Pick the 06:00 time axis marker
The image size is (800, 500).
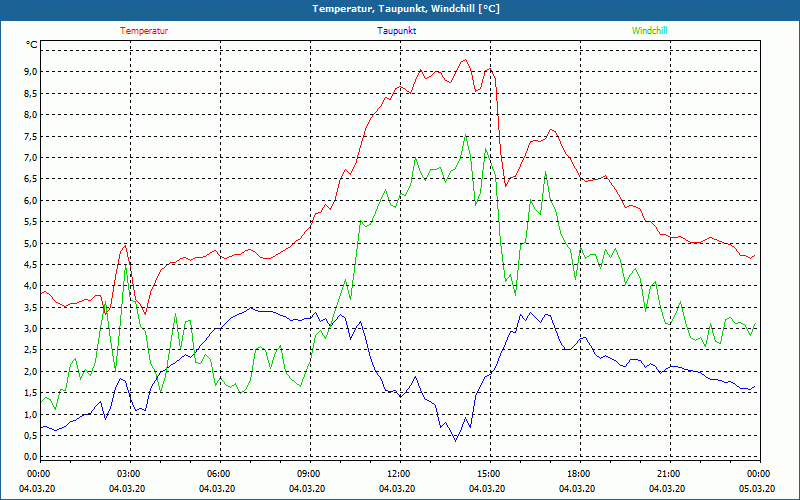(219, 474)
